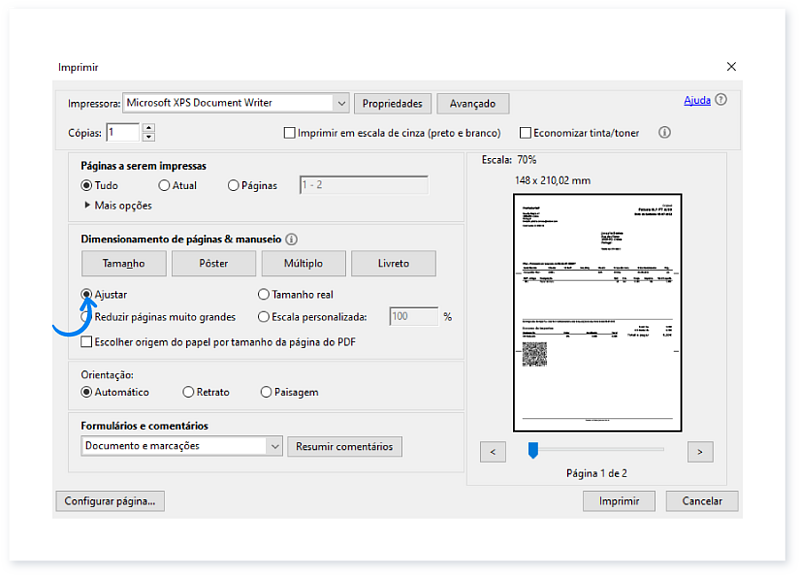Increase Cópias using the up arrow
The height and width of the screenshot is (576, 800).
(x=147, y=127)
